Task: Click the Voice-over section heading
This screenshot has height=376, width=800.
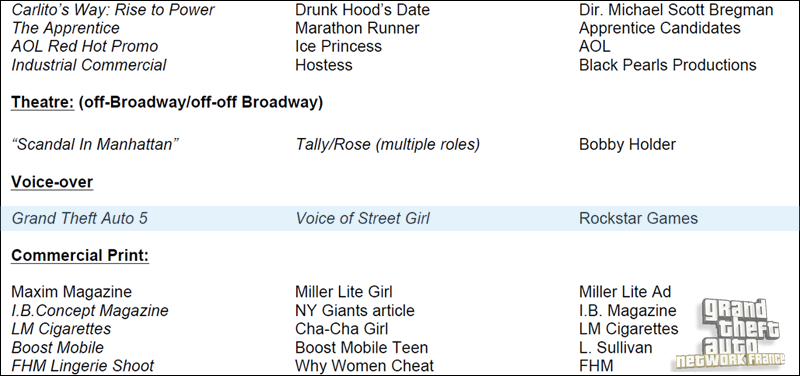Action: (52, 182)
